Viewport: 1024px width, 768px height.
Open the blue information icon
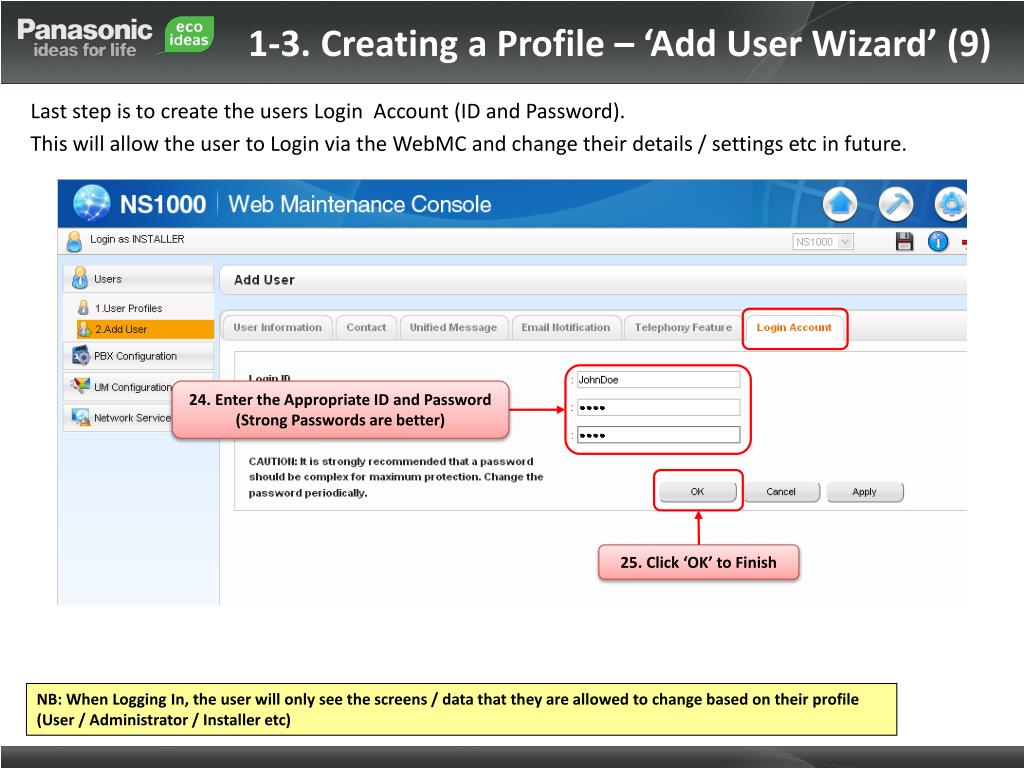coord(938,242)
